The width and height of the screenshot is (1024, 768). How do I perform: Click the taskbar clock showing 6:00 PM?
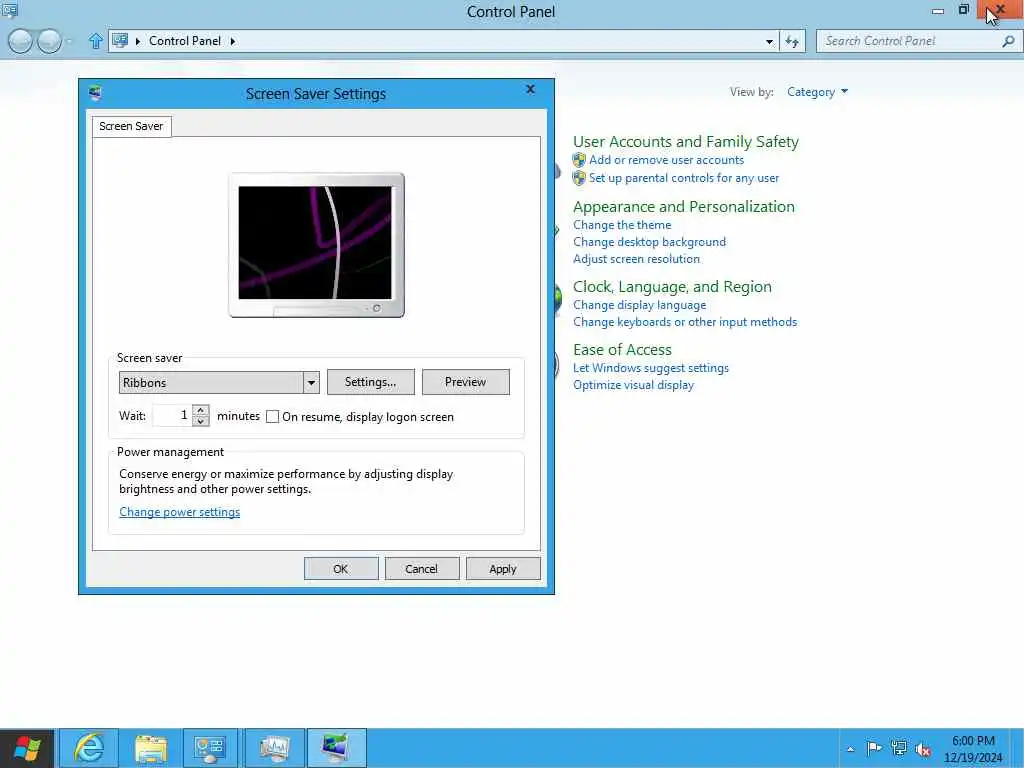coord(973,749)
